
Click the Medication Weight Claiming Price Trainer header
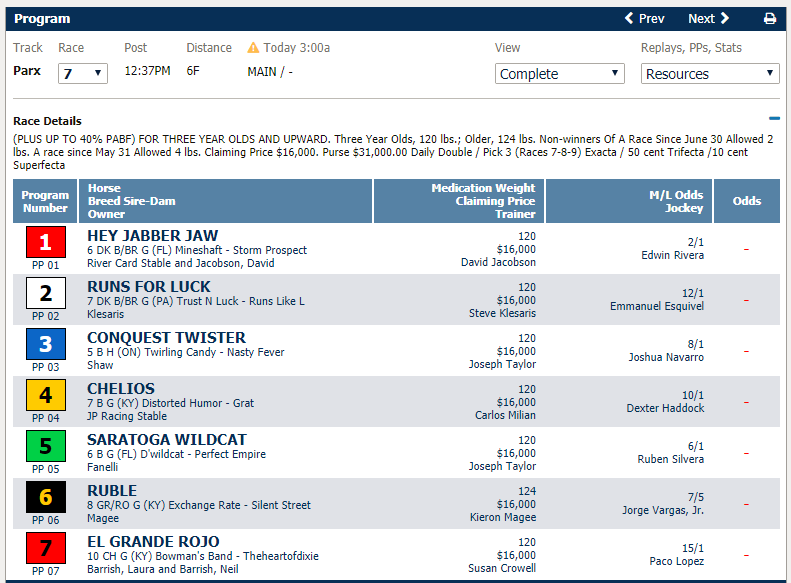459,201
